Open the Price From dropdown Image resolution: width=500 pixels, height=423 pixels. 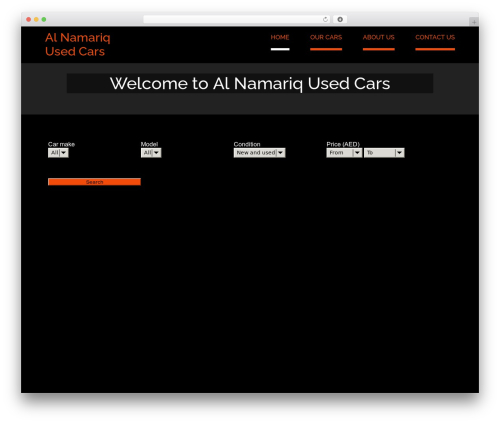344,153
